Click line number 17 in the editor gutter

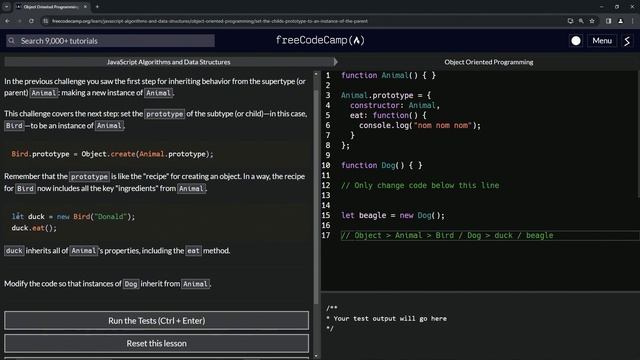click(326, 236)
